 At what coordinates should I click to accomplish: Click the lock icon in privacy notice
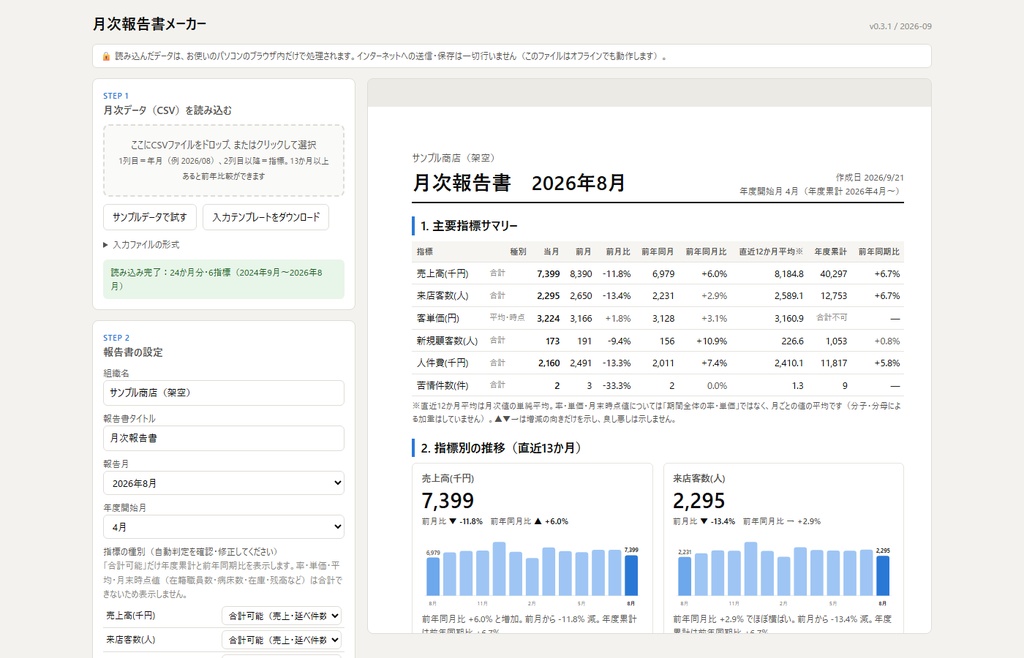point(106,57)
